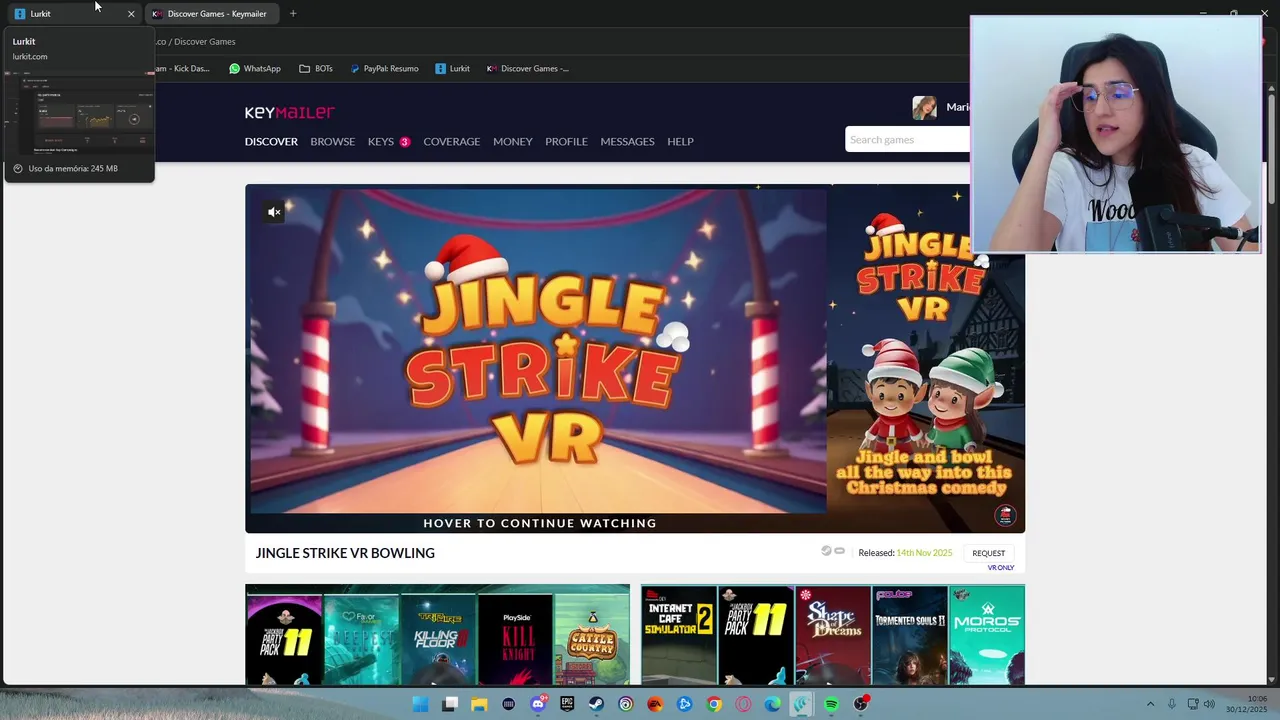Open the user profile avatar
This screenshot has height=720, width=1280.
(924, 107)
